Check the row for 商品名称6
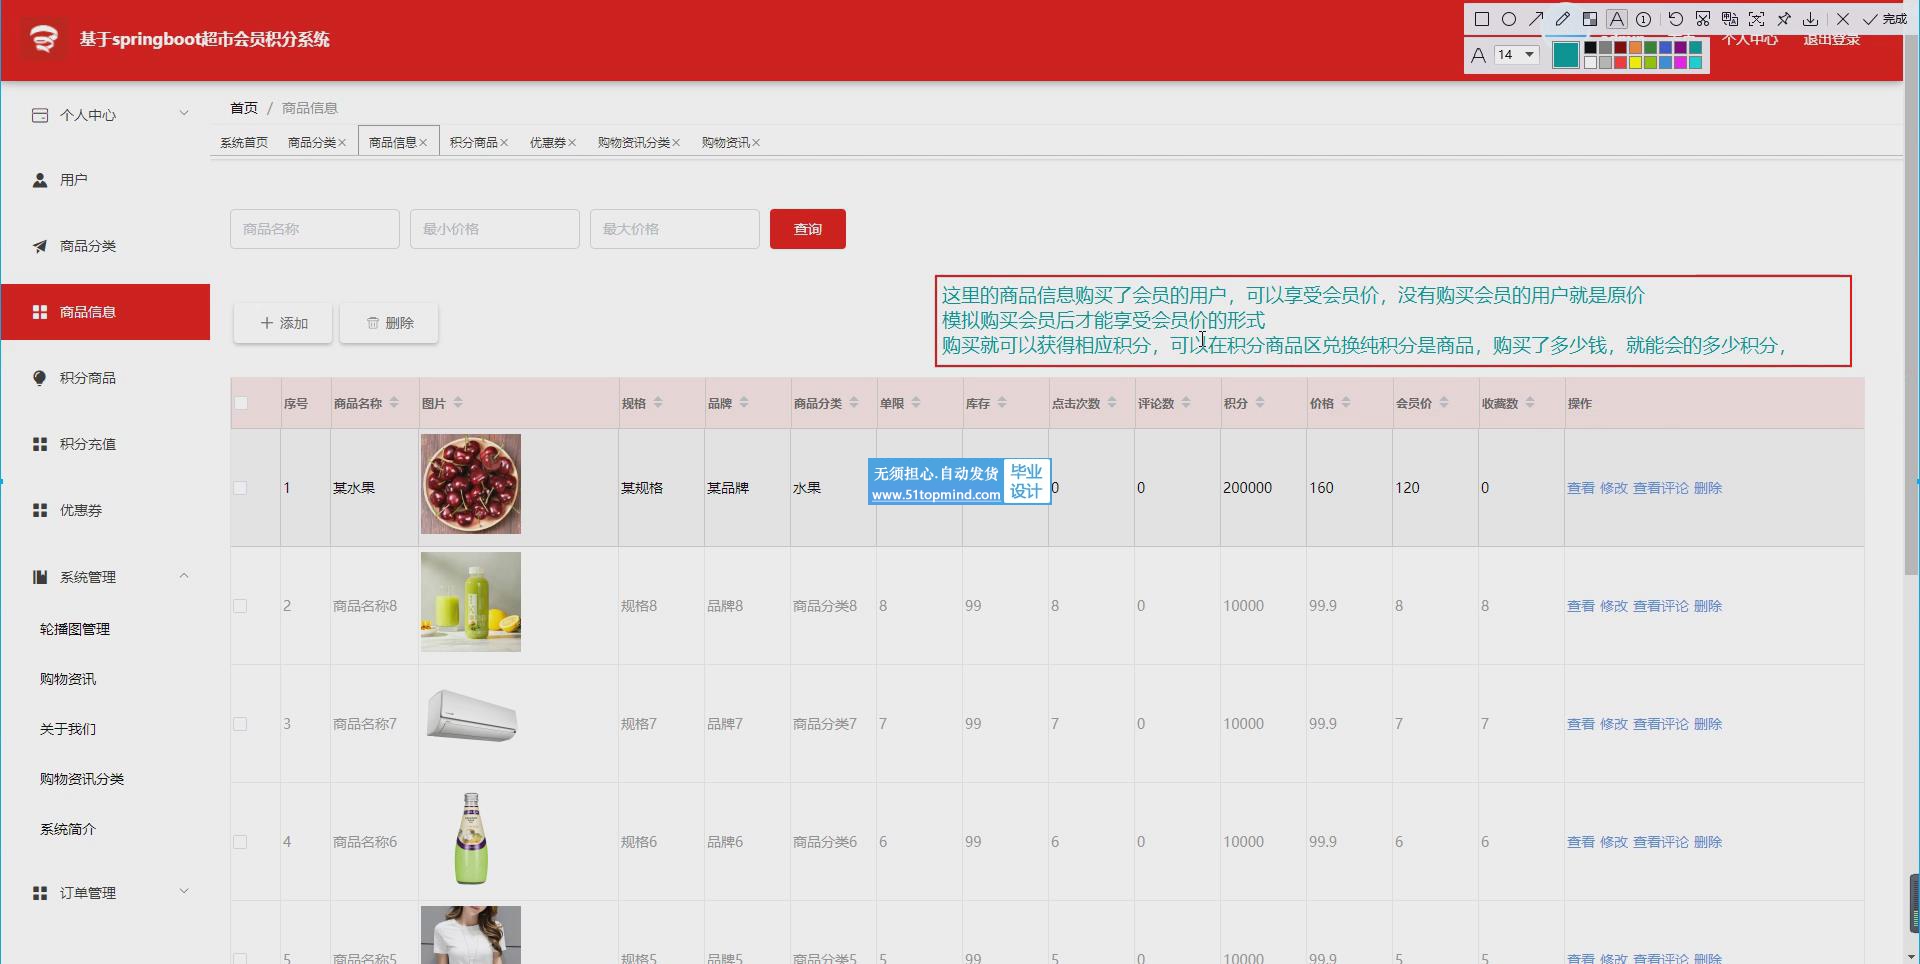The image size is (1920, 964). pos(240,842)
